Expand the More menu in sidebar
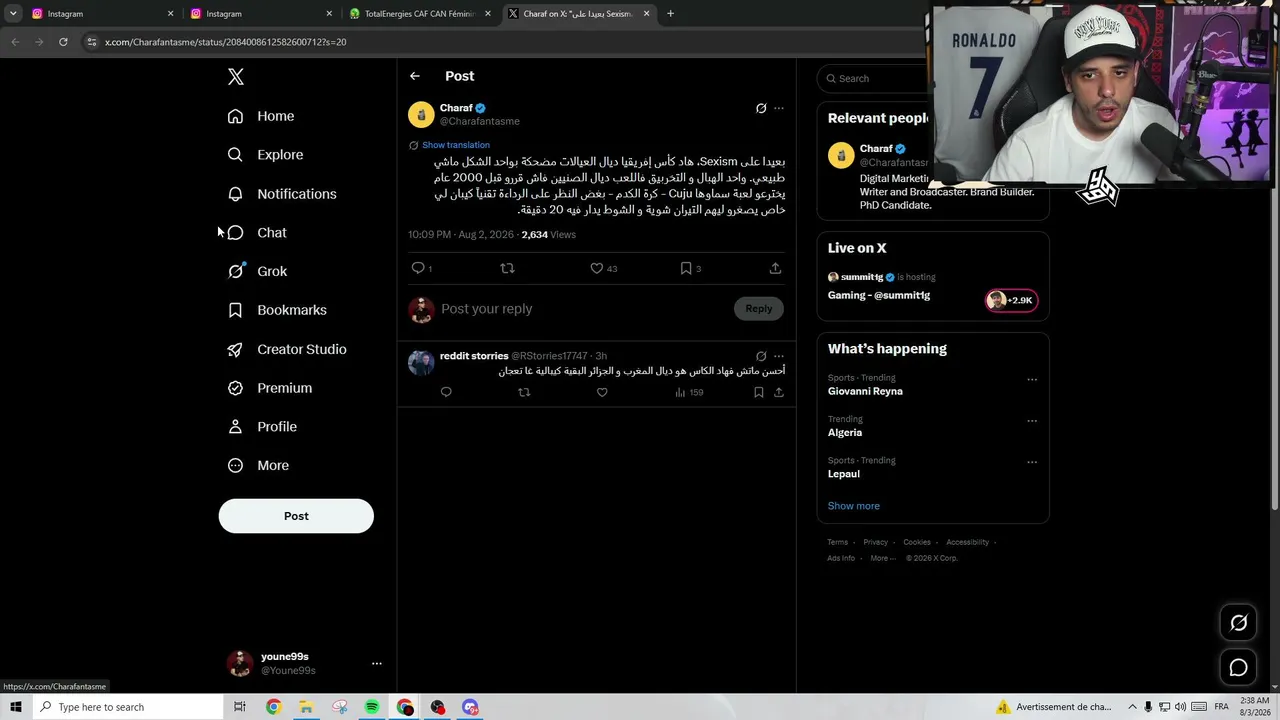Screen dimensions: 1280x720 [x=258, y=465]
